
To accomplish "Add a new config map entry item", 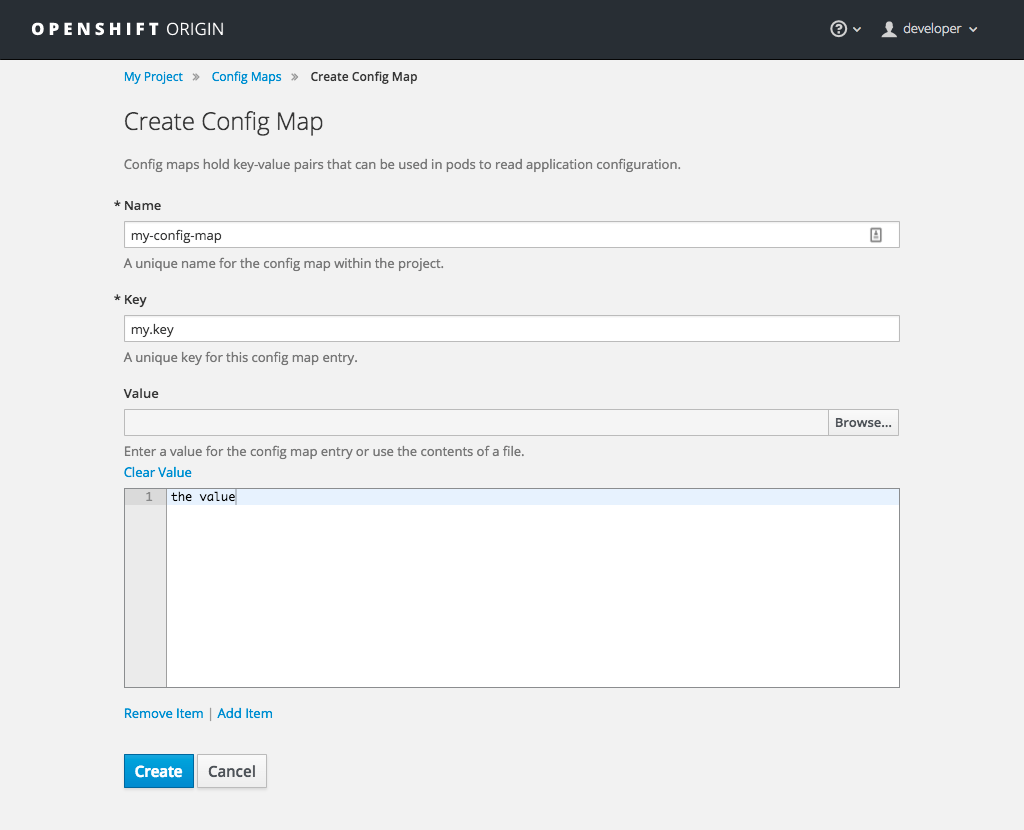I will [x=244, y=713].
